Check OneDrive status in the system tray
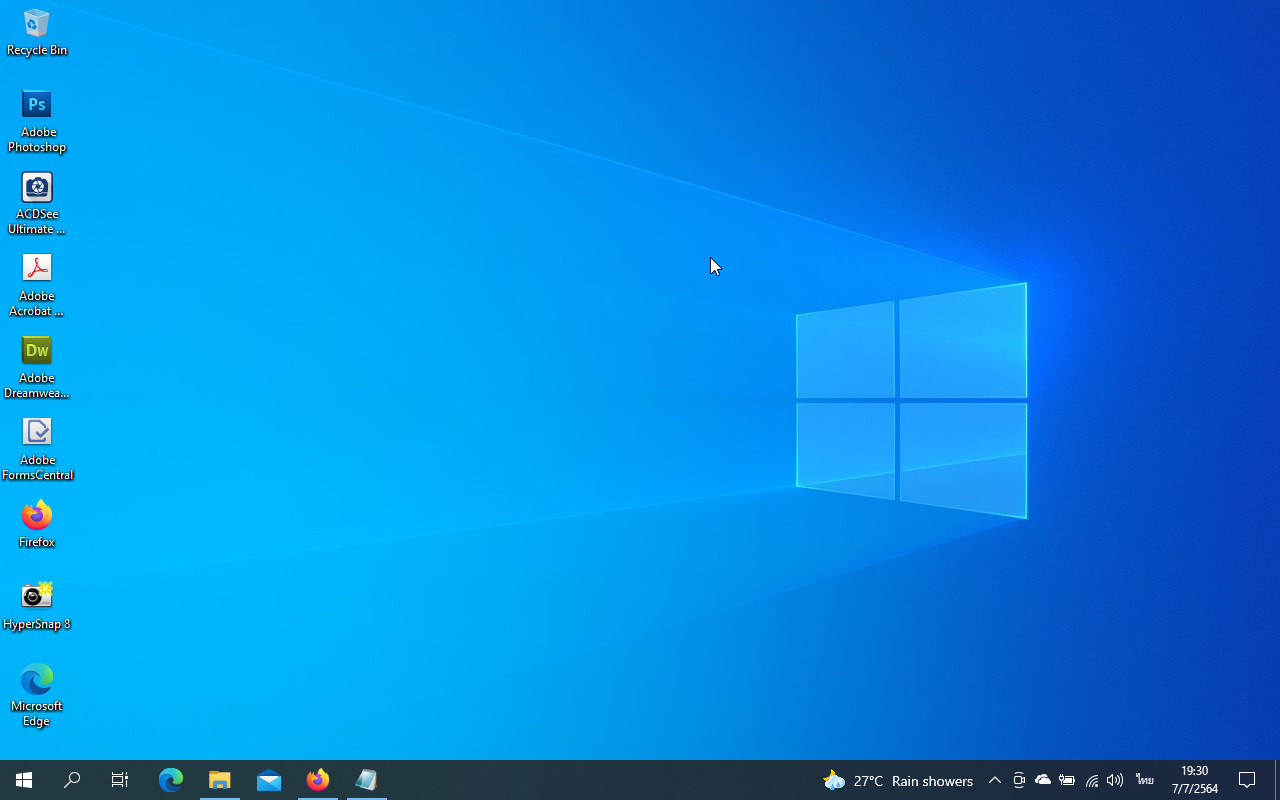The image size is (1280, 800). pyautogui.click(x=1043, y=780)
